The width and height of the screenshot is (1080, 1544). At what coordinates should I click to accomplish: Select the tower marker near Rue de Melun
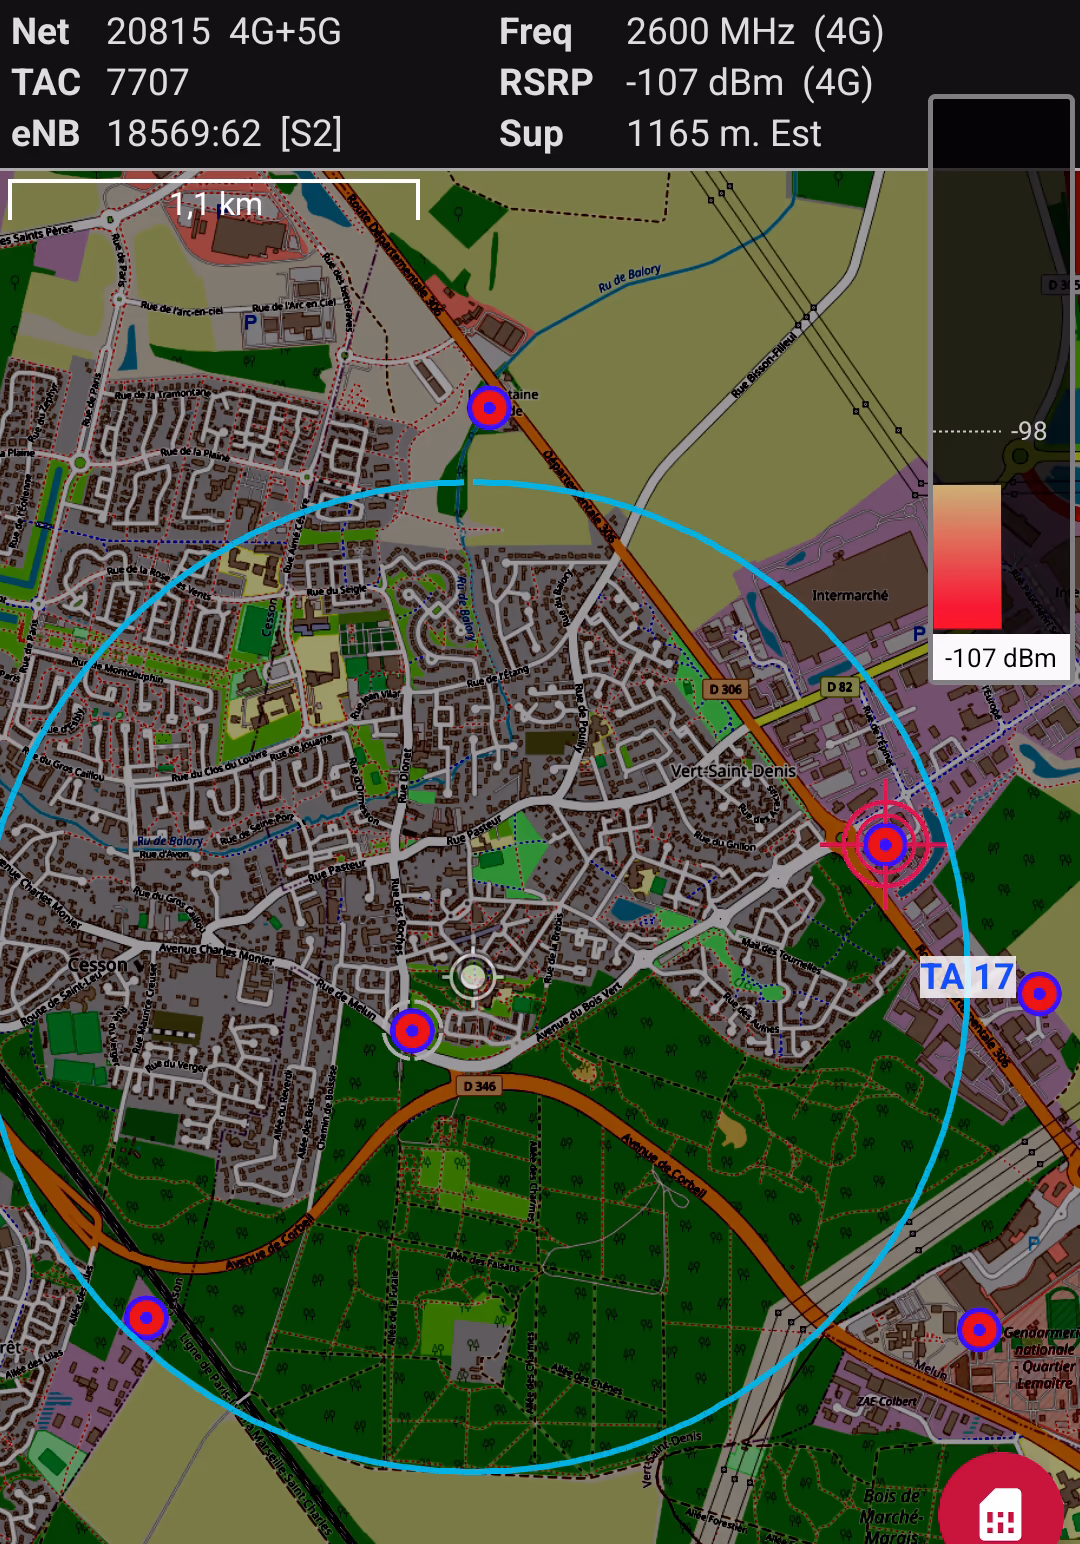[412, 1030]
